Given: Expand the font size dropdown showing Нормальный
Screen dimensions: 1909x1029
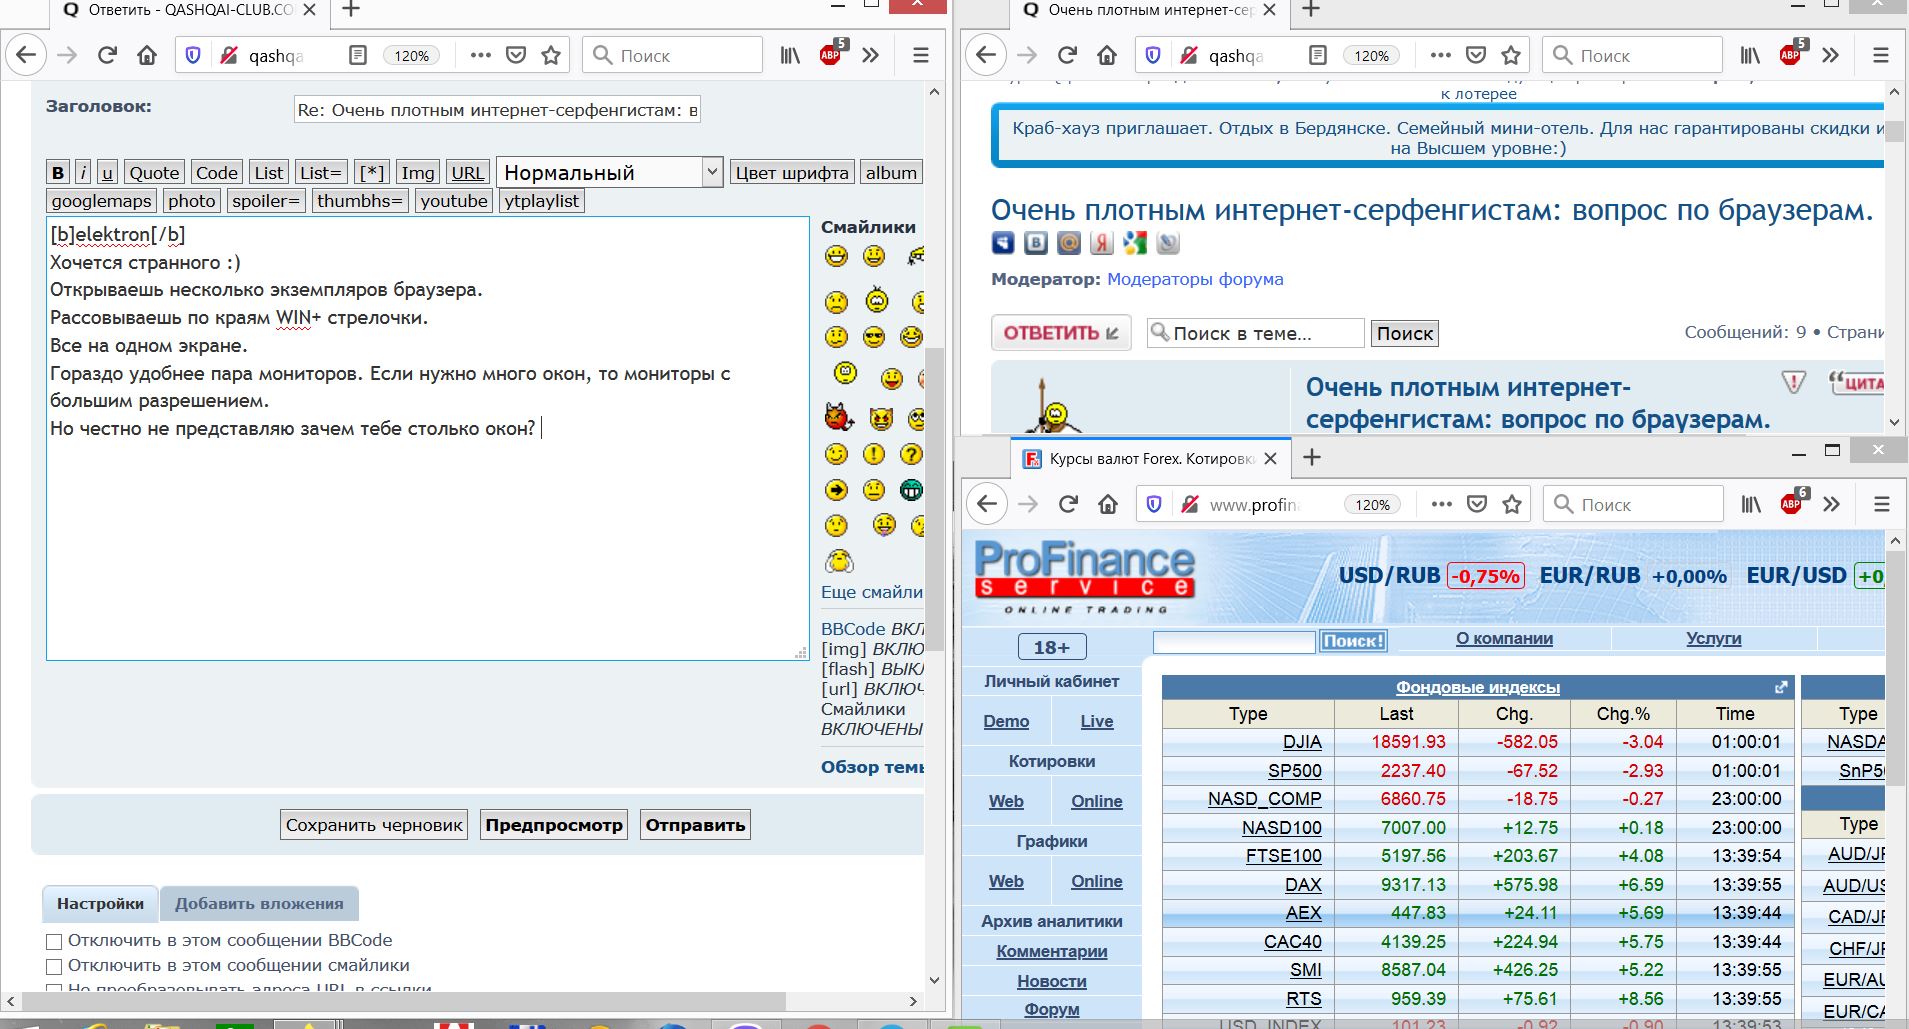Looking at the screenshot, I should click(609, 173).
